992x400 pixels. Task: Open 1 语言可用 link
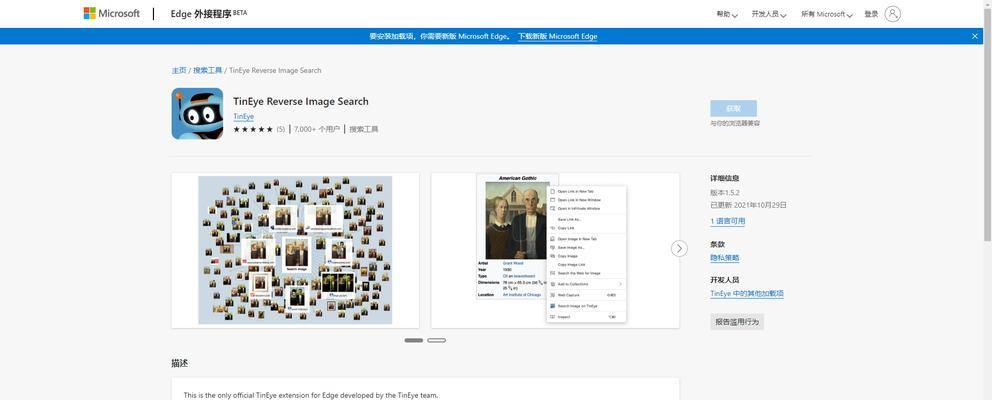tap(728, 222)
